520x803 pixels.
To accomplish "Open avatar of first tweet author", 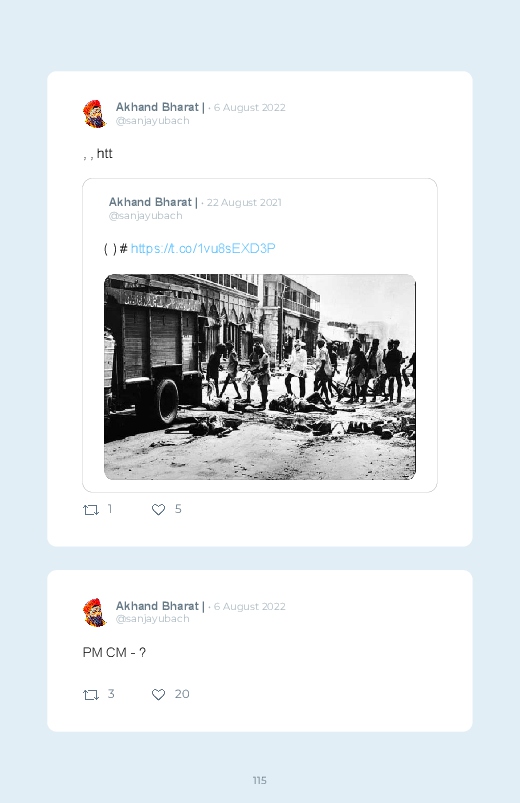I will [x=95, y=114].
